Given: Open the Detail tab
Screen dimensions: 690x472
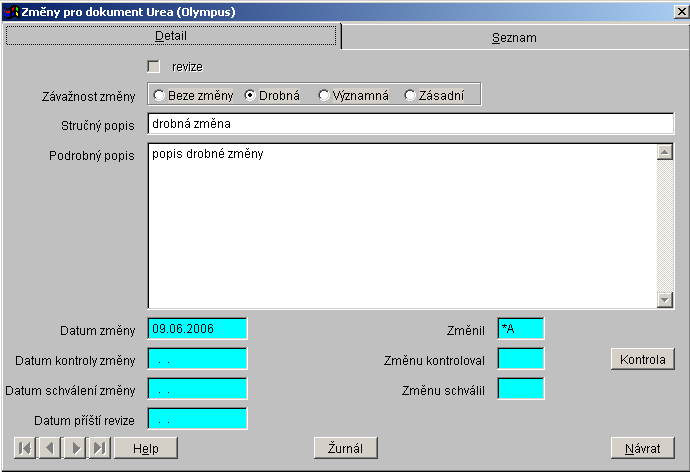Looking at the screenshot, I should [x=171, y=36].
